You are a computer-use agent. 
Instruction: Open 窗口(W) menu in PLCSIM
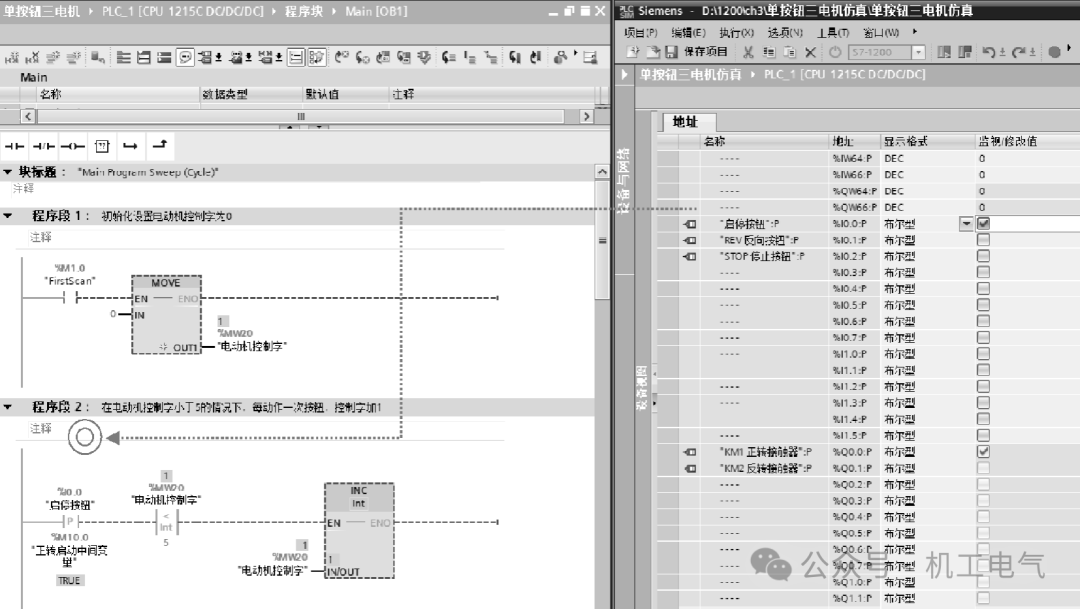(881, 32)
